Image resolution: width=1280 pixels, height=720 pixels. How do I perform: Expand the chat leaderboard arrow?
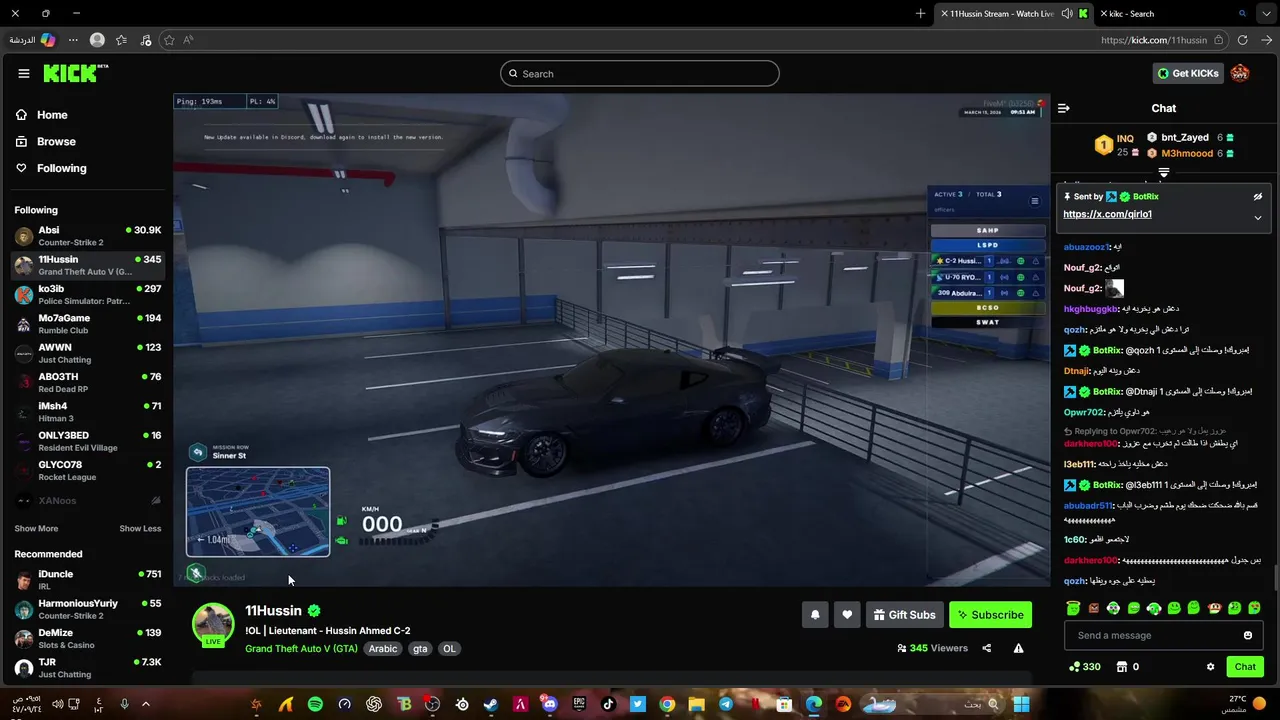(x=1163, y=172)
